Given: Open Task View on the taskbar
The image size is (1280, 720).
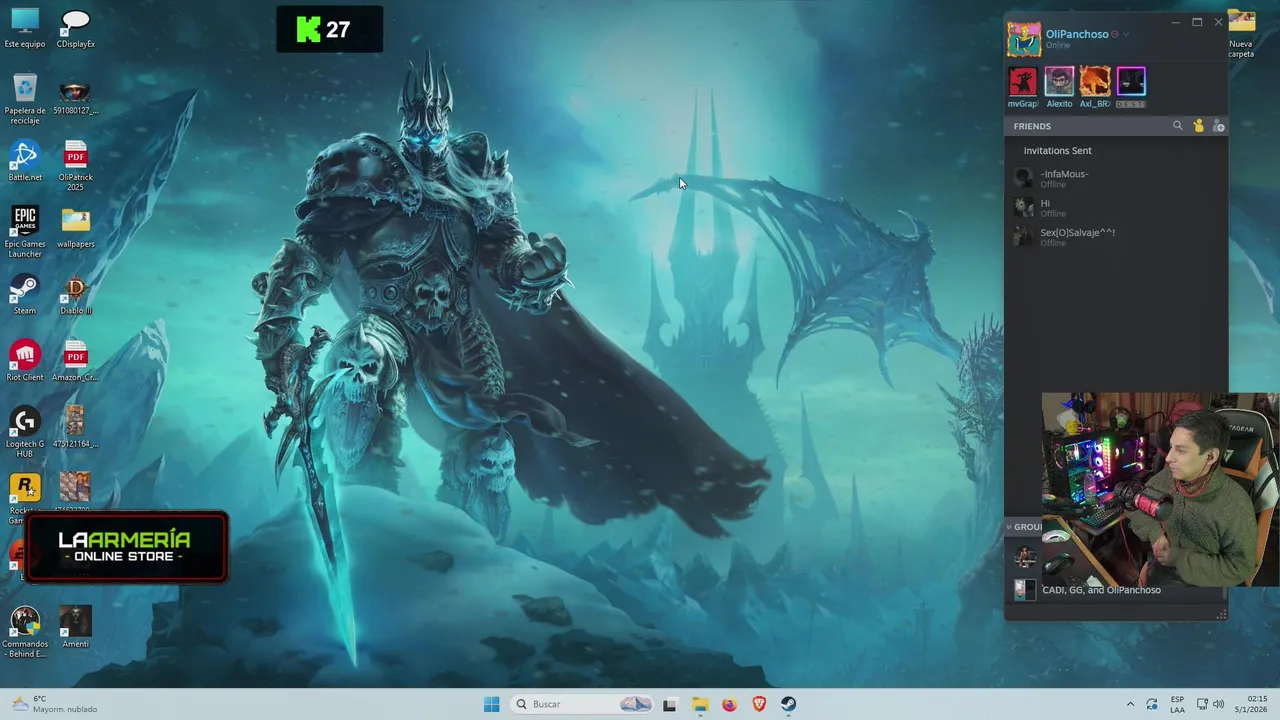Looking at the screenshot, I should (x=669, y=704).
